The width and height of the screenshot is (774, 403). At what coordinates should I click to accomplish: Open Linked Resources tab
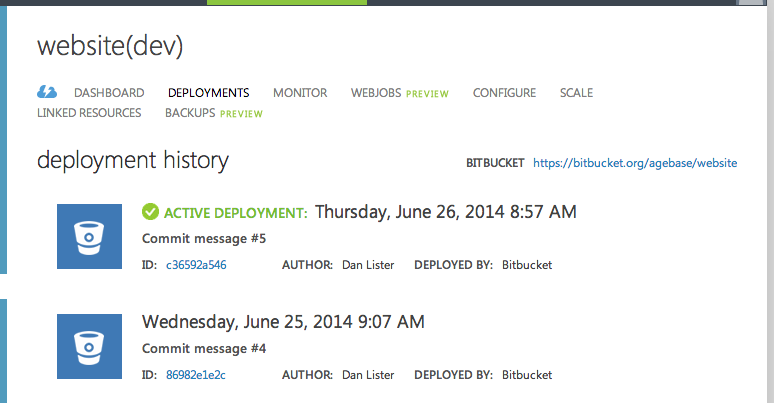coord(89,113)
